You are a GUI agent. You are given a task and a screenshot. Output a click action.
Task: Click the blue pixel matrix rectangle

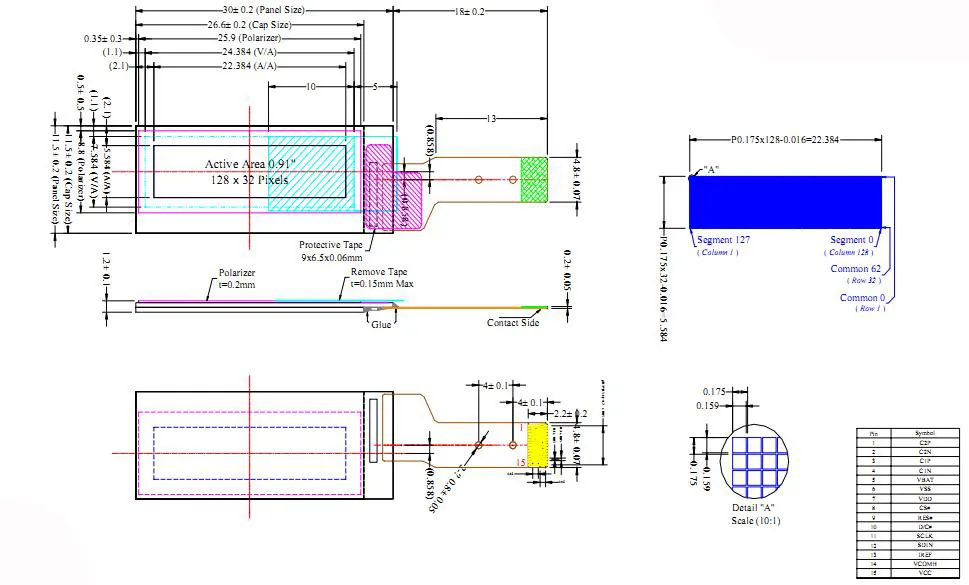[785, 202]
